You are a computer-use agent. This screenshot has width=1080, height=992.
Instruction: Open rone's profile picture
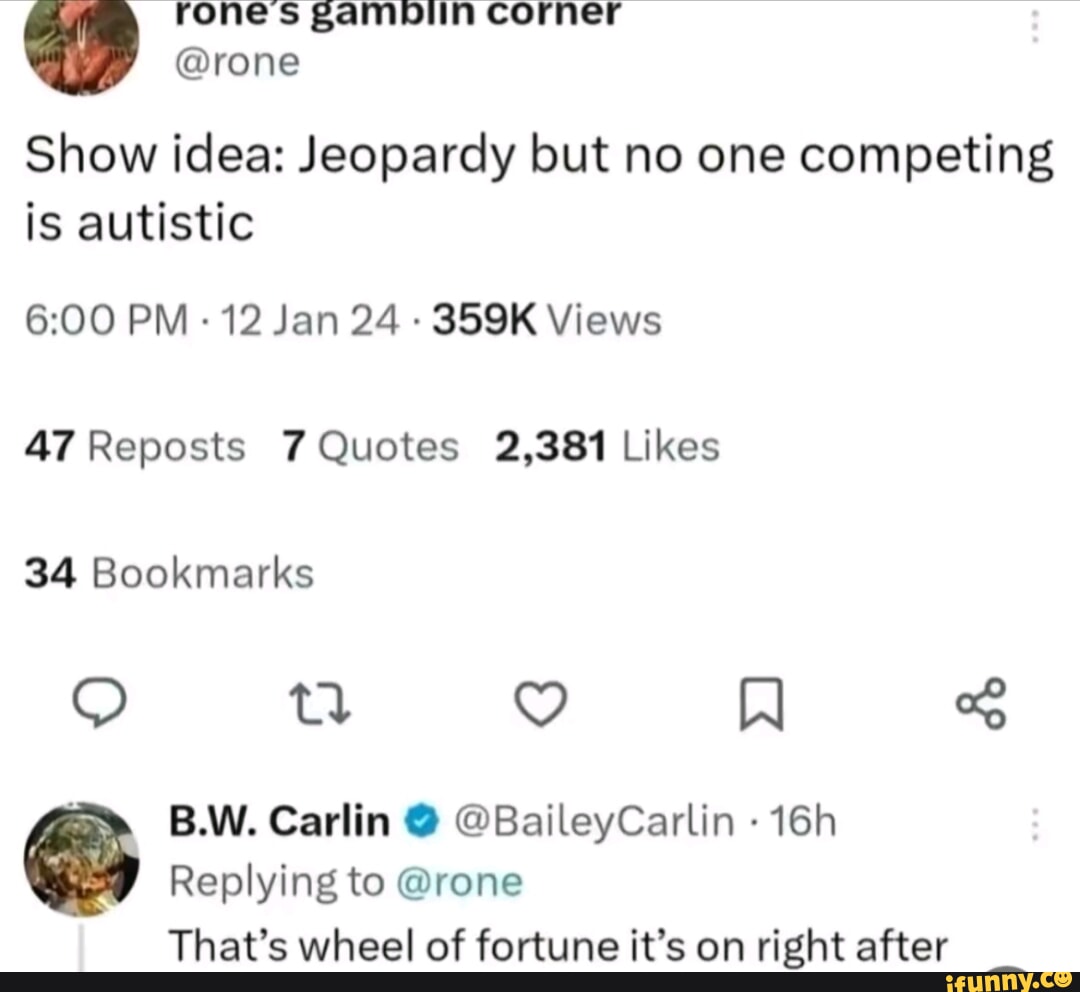pyautogui.click(x=81, y=43)
